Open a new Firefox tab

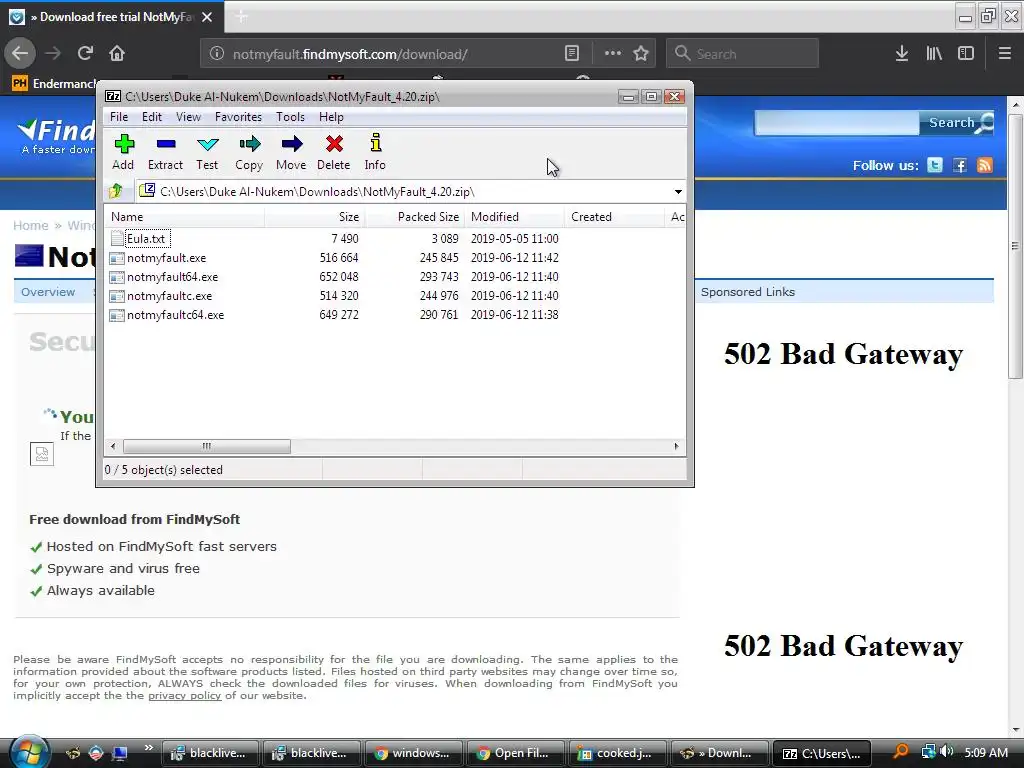pyautogui.click(x=241, y=17)
